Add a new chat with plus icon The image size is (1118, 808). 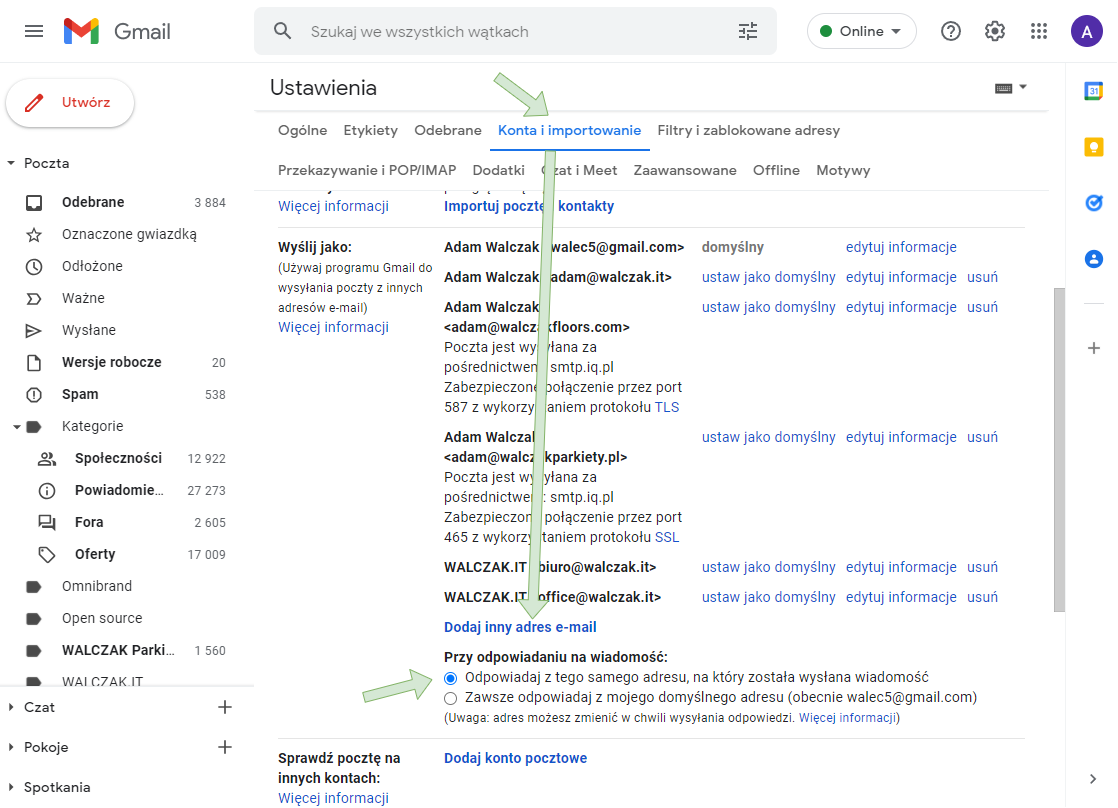(x=225, y=707)
